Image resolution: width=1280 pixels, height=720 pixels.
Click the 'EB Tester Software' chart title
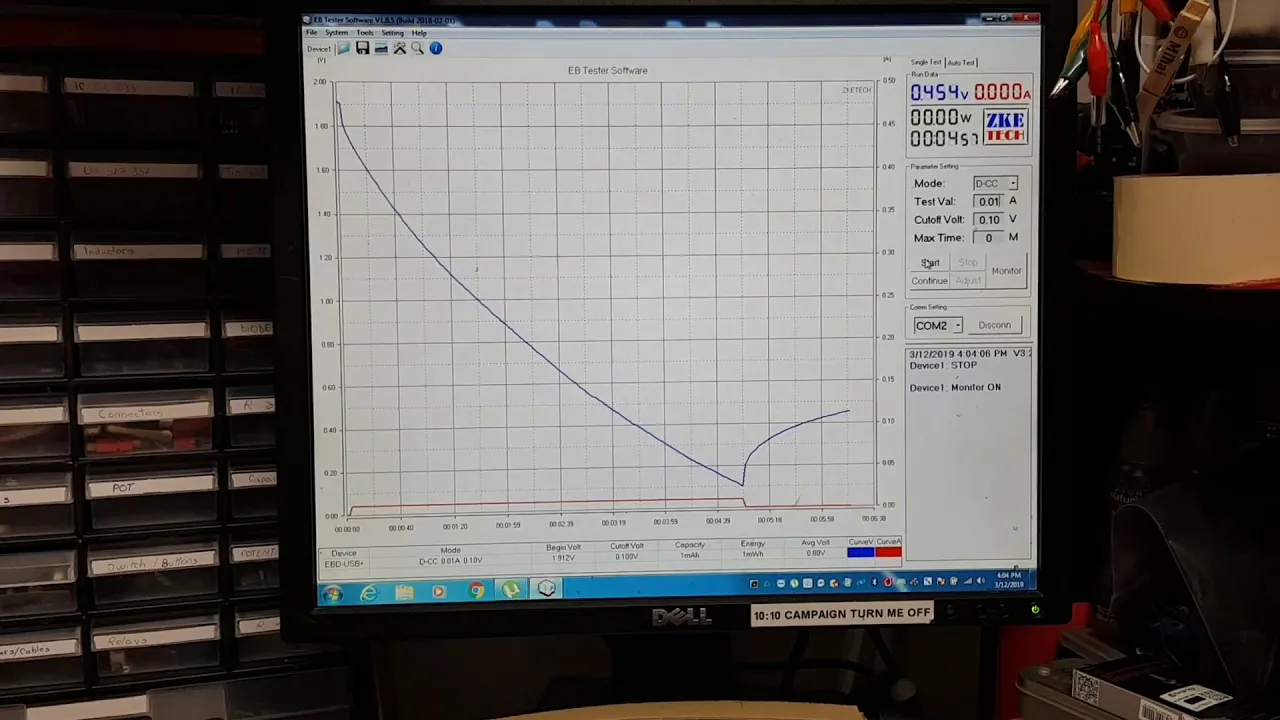(x=608, y=71)
